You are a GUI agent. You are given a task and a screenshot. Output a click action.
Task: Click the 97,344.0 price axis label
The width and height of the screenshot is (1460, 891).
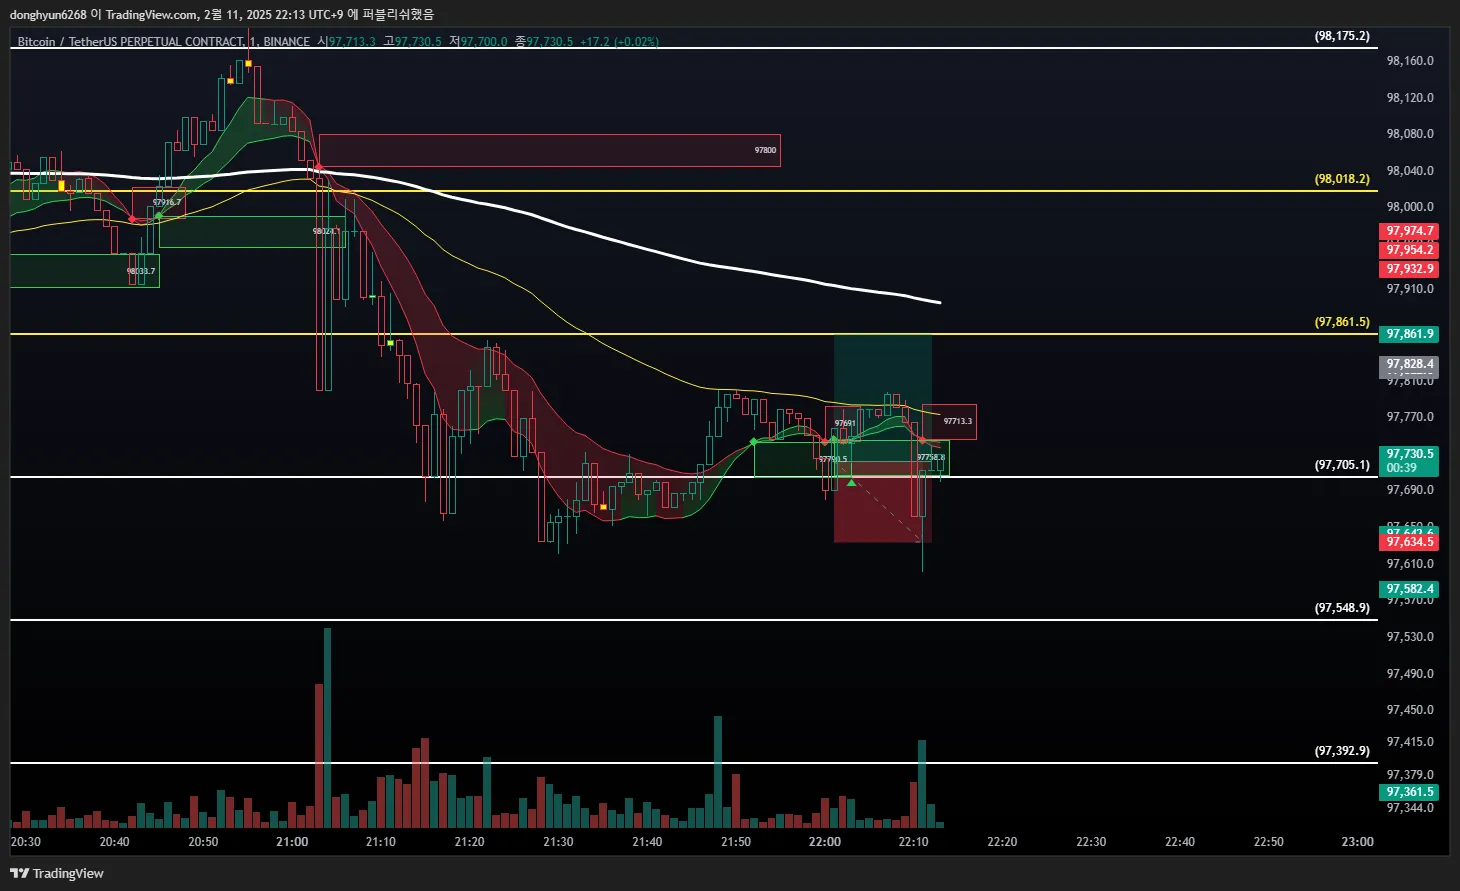click(1410, 808)
